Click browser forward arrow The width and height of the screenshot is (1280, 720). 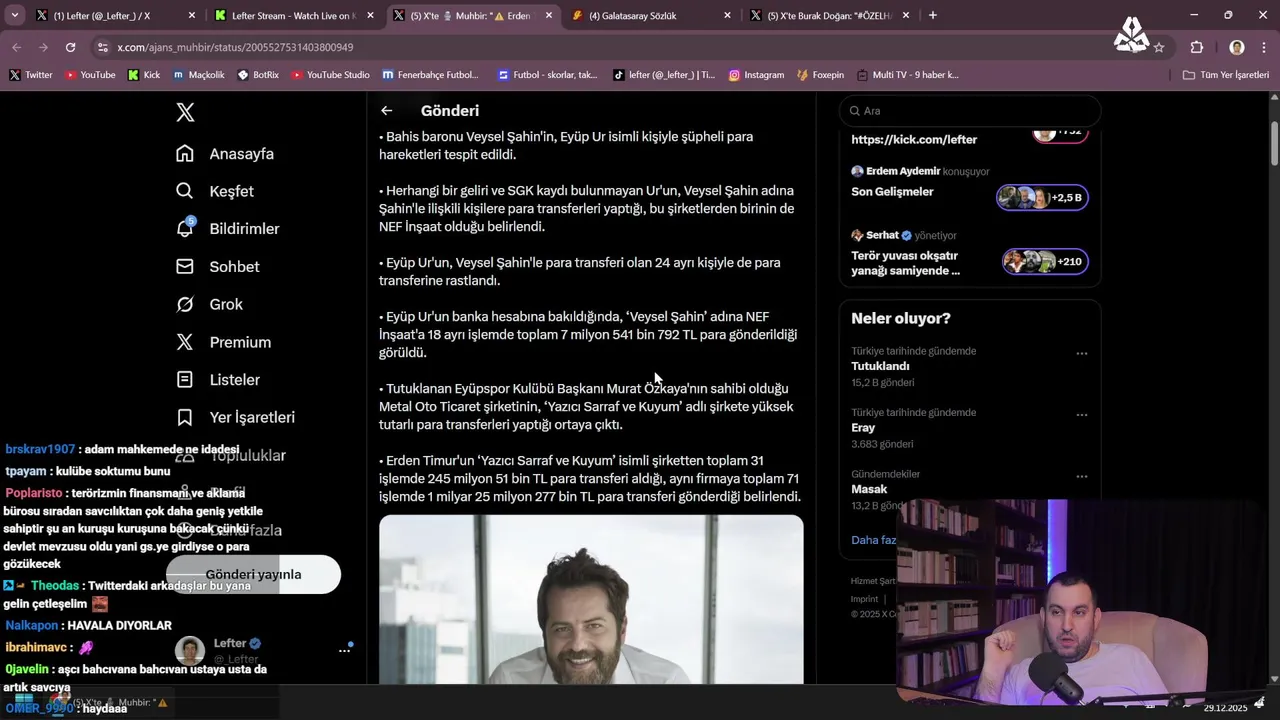(43, 47)
